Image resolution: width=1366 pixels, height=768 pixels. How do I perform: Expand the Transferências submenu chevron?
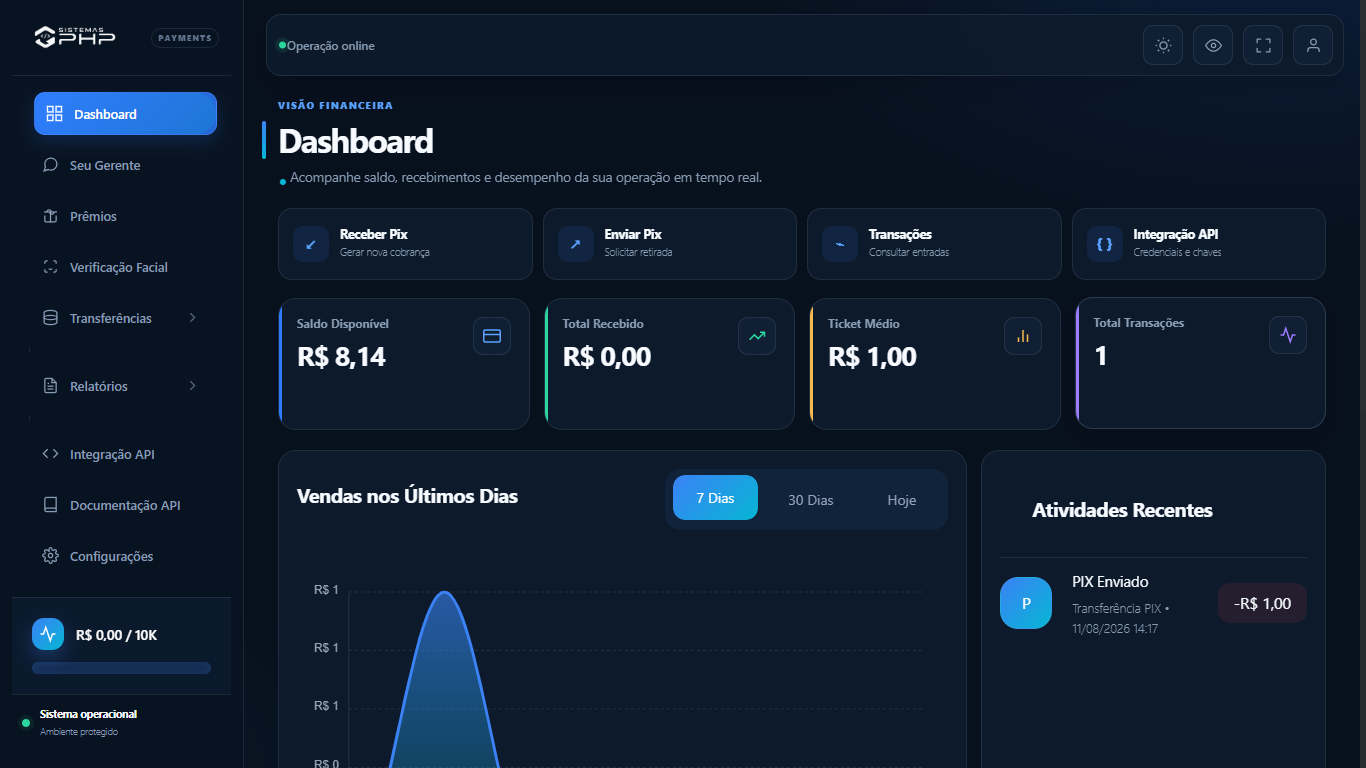click(193, 318)
